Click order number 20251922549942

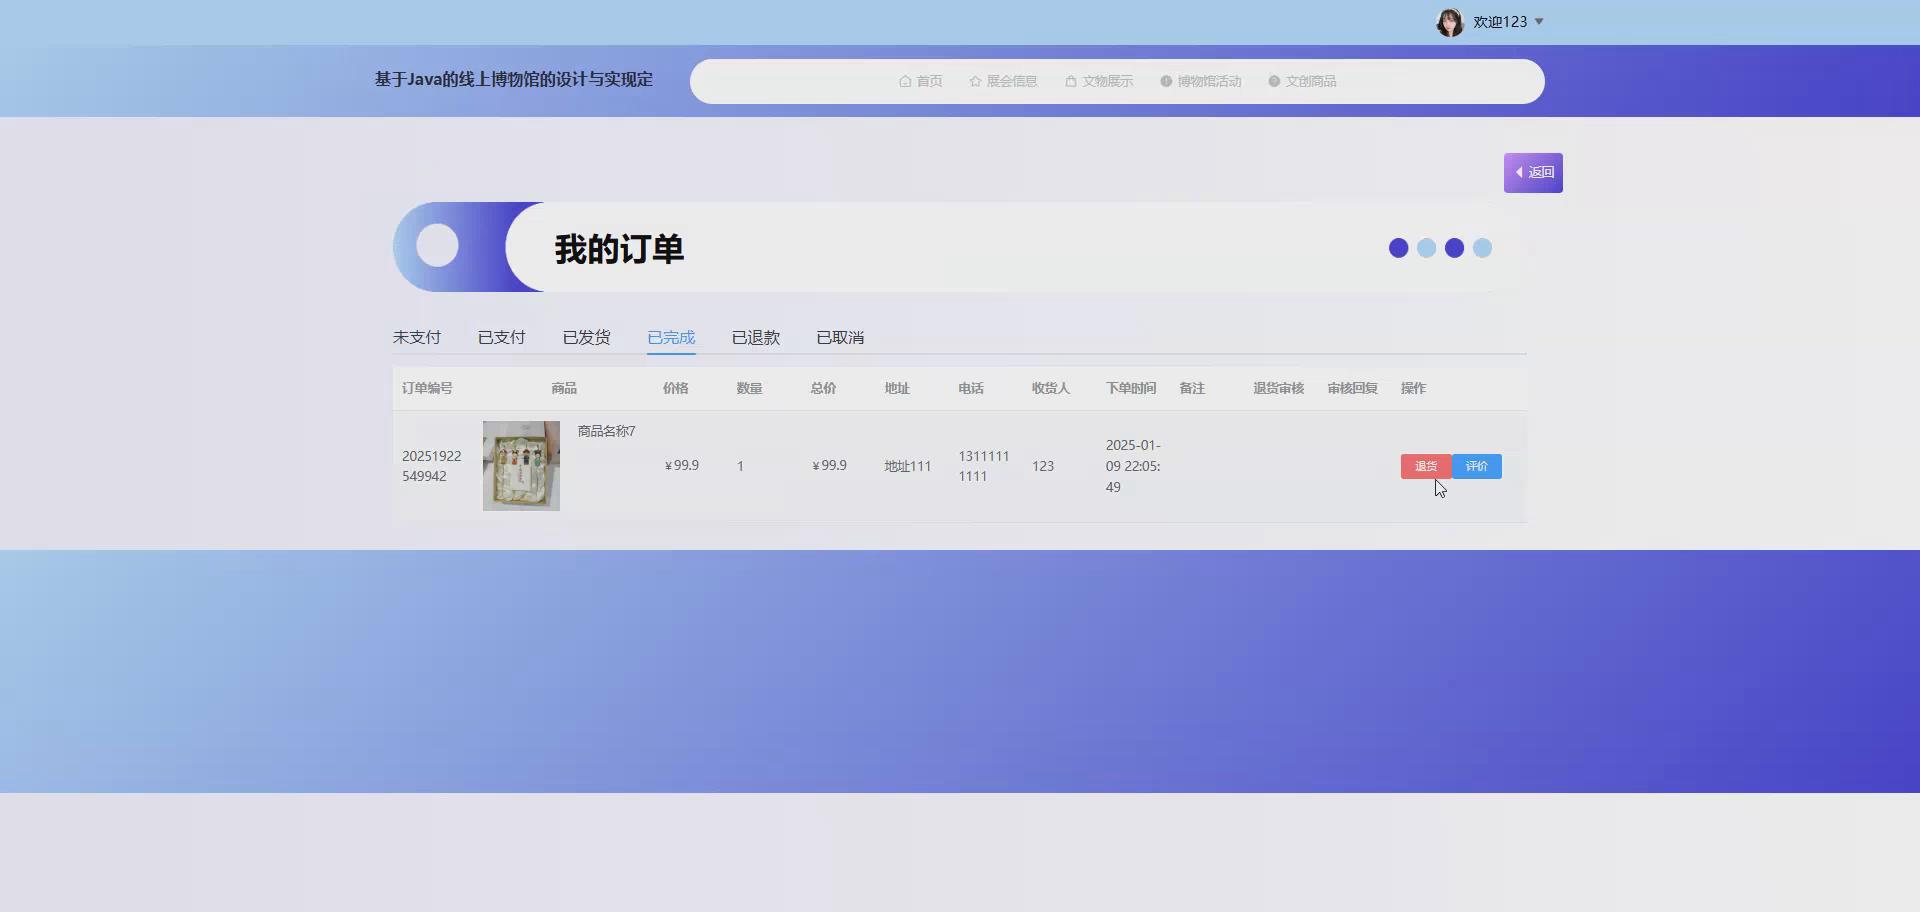(432, 466)
